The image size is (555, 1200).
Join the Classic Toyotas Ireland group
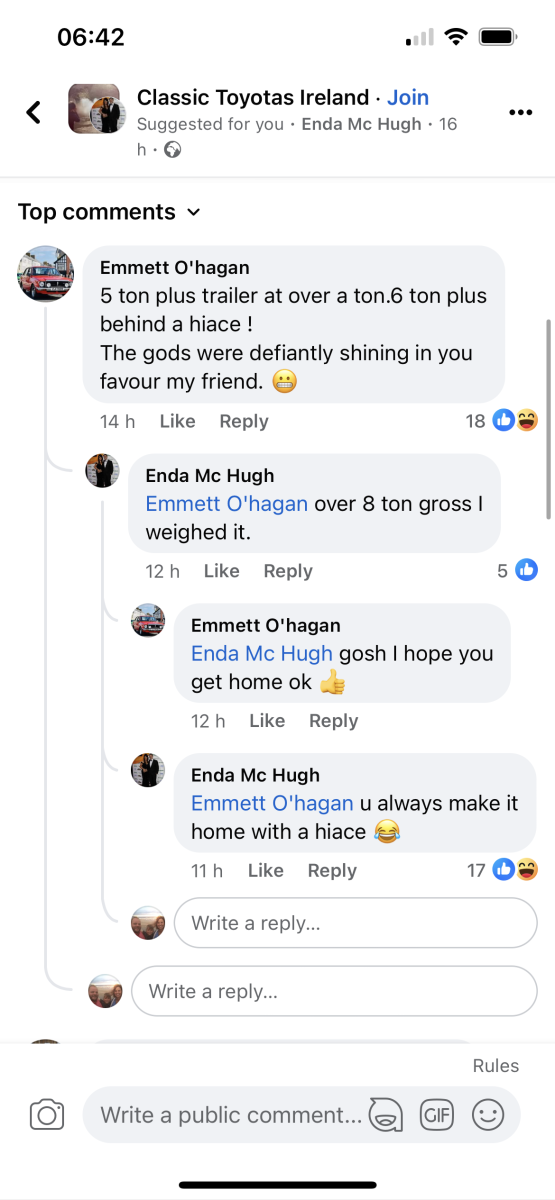point(408,97)
